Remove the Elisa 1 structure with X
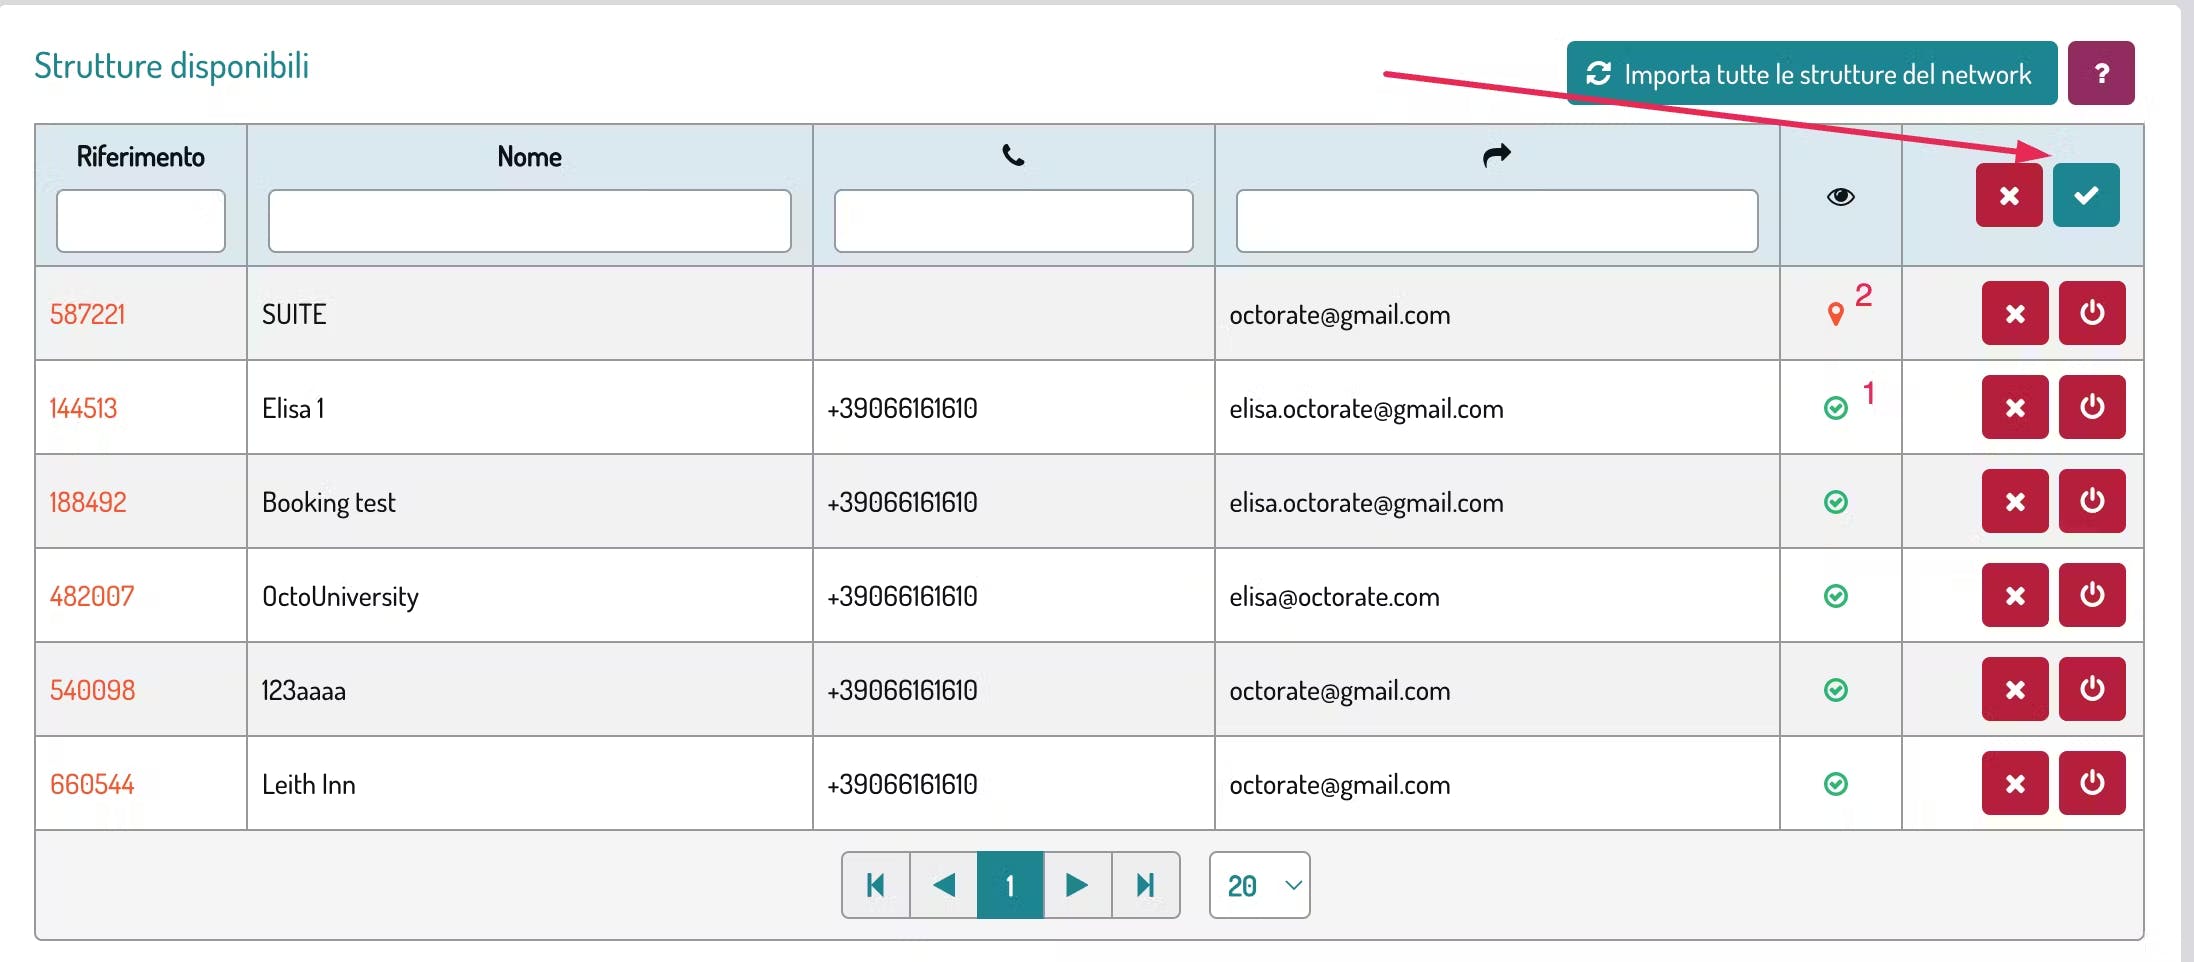 click(2015, 407)
